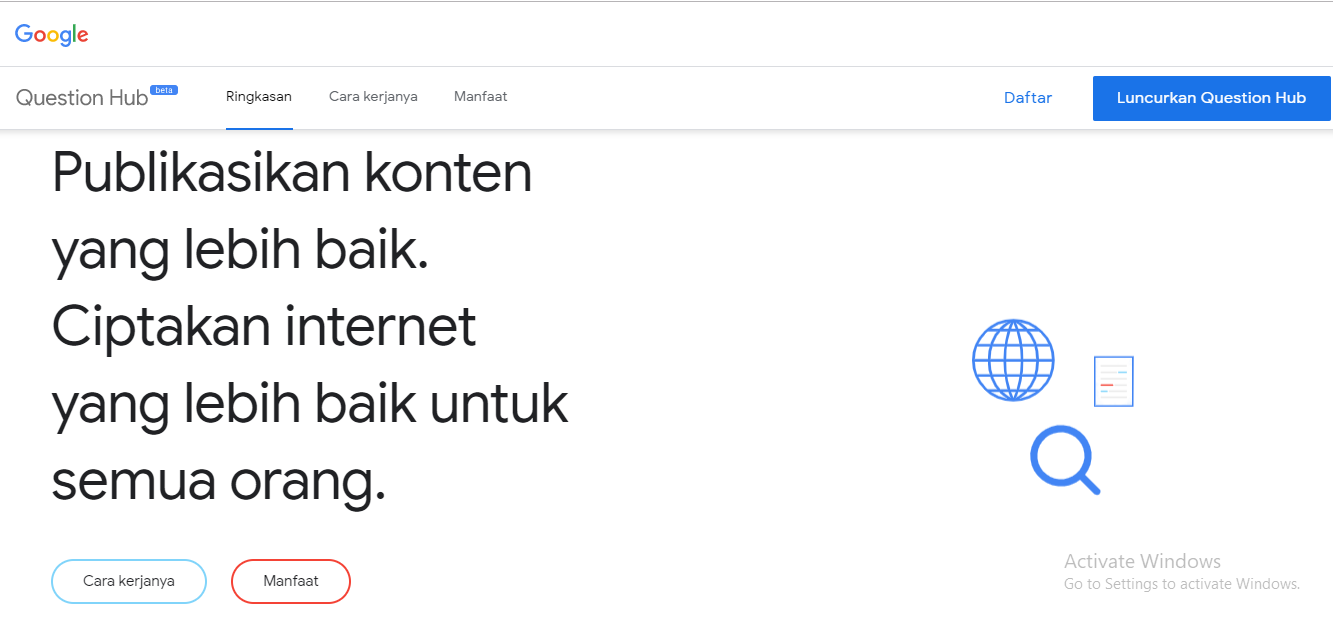Click "Go to Settings to activate Windows" text

(1181, 584)
